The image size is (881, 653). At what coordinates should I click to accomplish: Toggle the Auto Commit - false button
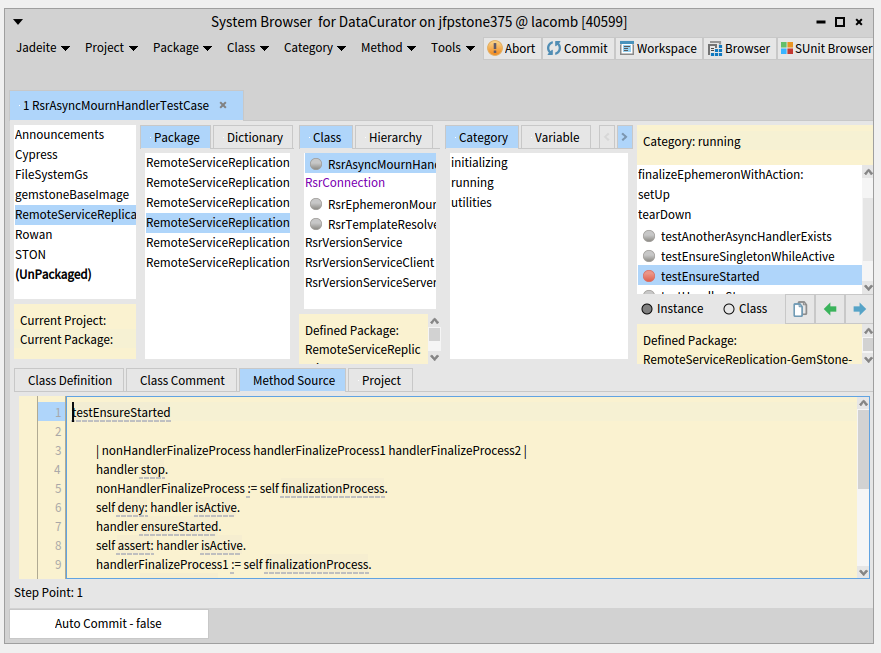pos(108,623)
